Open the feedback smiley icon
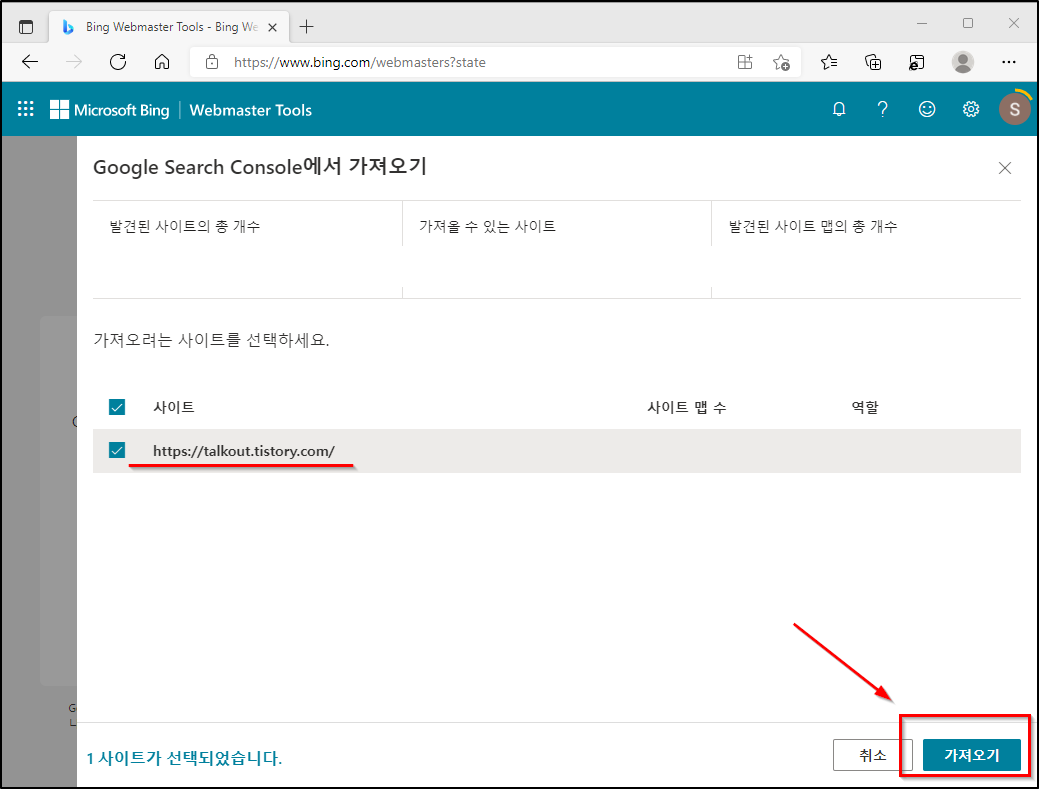This screenshot has width=1039, height=789. pos(927,109)
